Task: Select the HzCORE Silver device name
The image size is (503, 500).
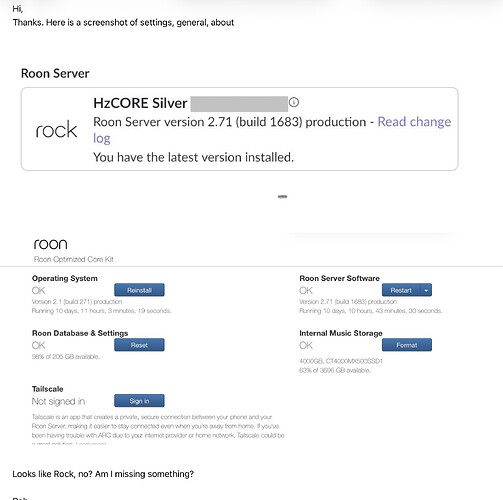Action: 140,103
